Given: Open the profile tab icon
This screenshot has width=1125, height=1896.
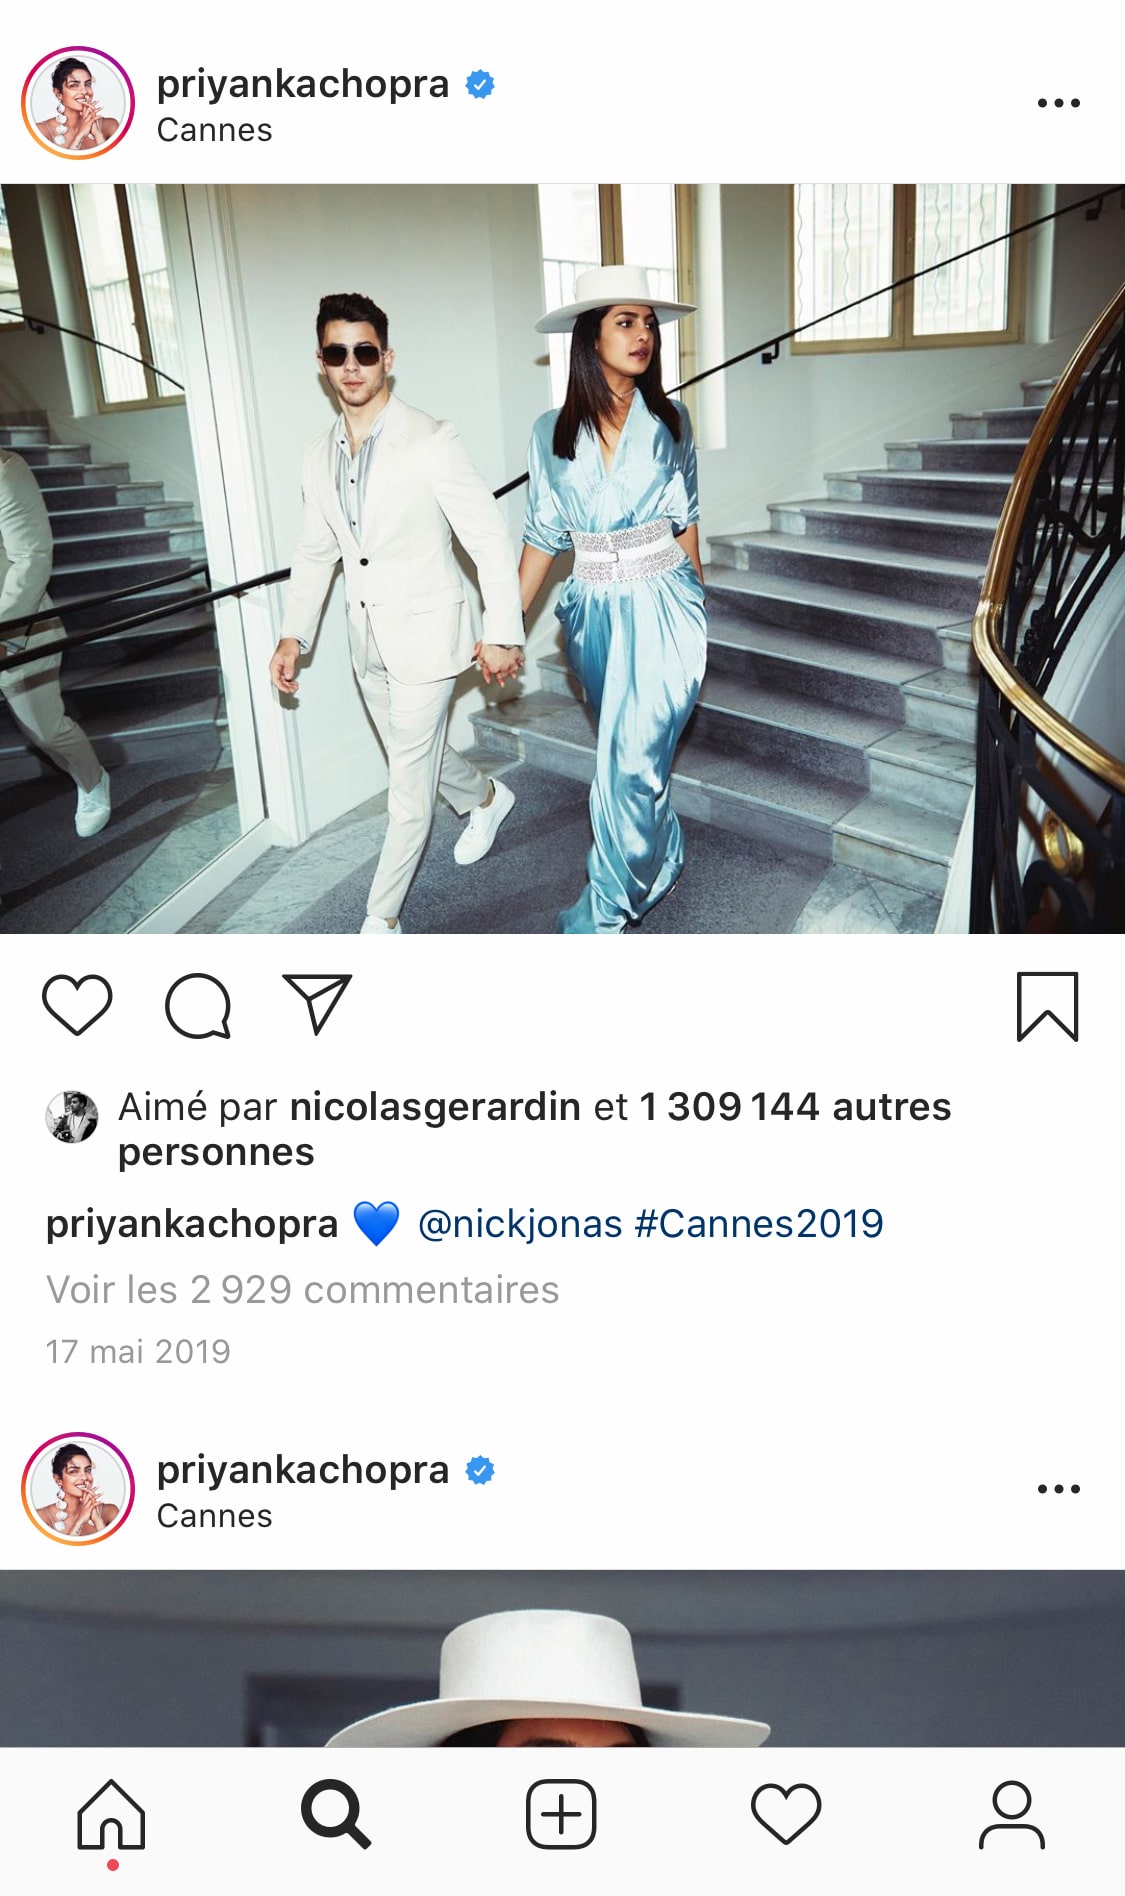Looking at the screenshot, I should (x=1011, y=1814).
